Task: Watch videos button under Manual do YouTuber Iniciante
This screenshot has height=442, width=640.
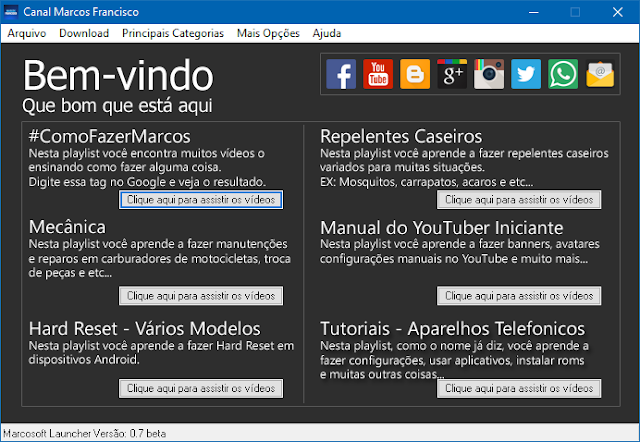Action: coord(519,296)
